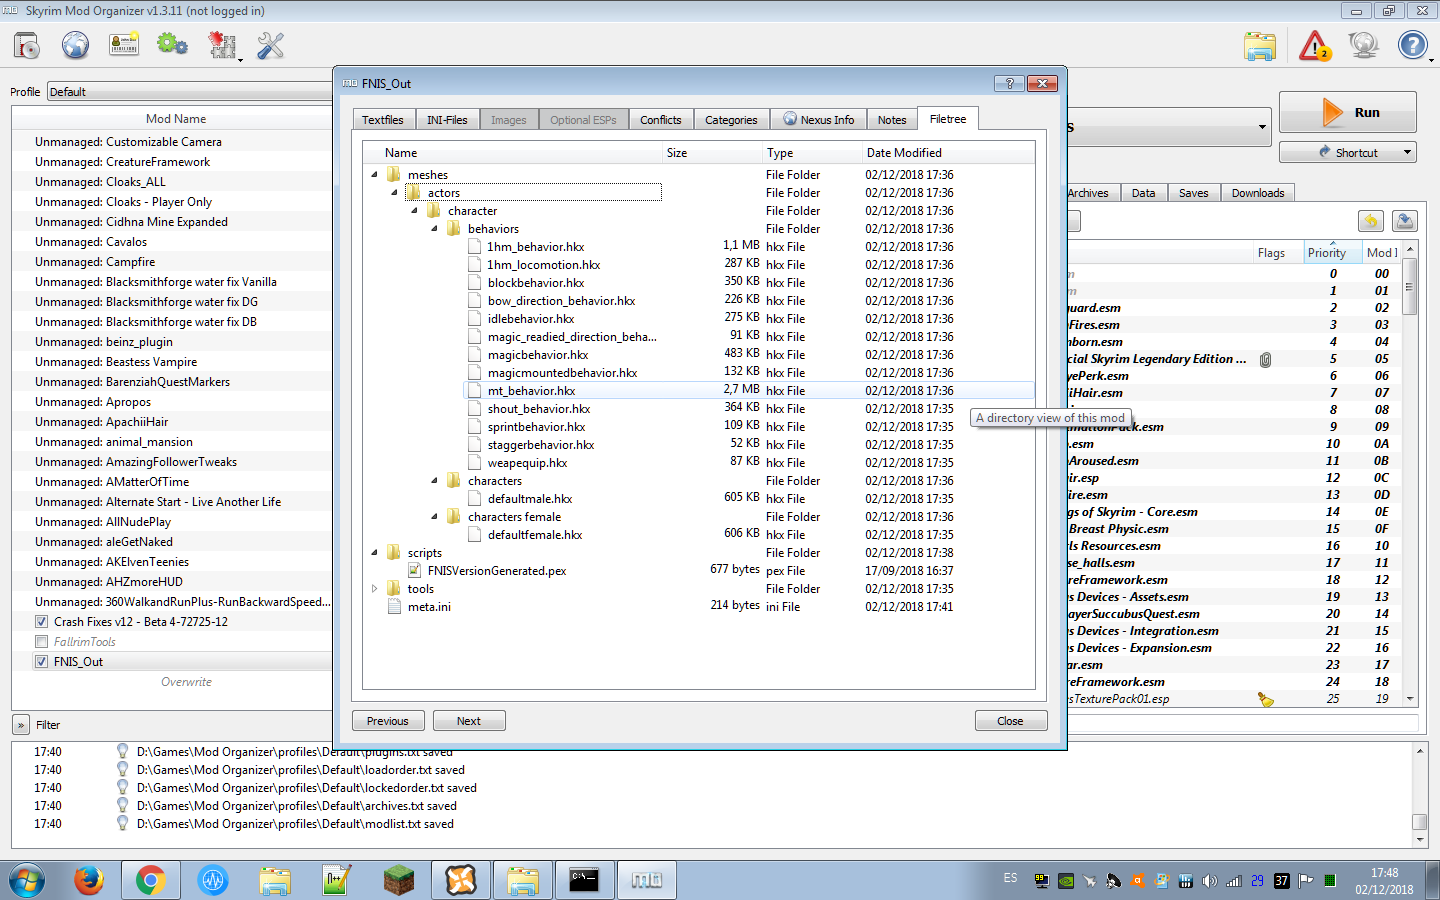1440x900 pixels.
Task: Sort file tree by Date Modified column
Action: pyautogui.click(x=947, y=153)
